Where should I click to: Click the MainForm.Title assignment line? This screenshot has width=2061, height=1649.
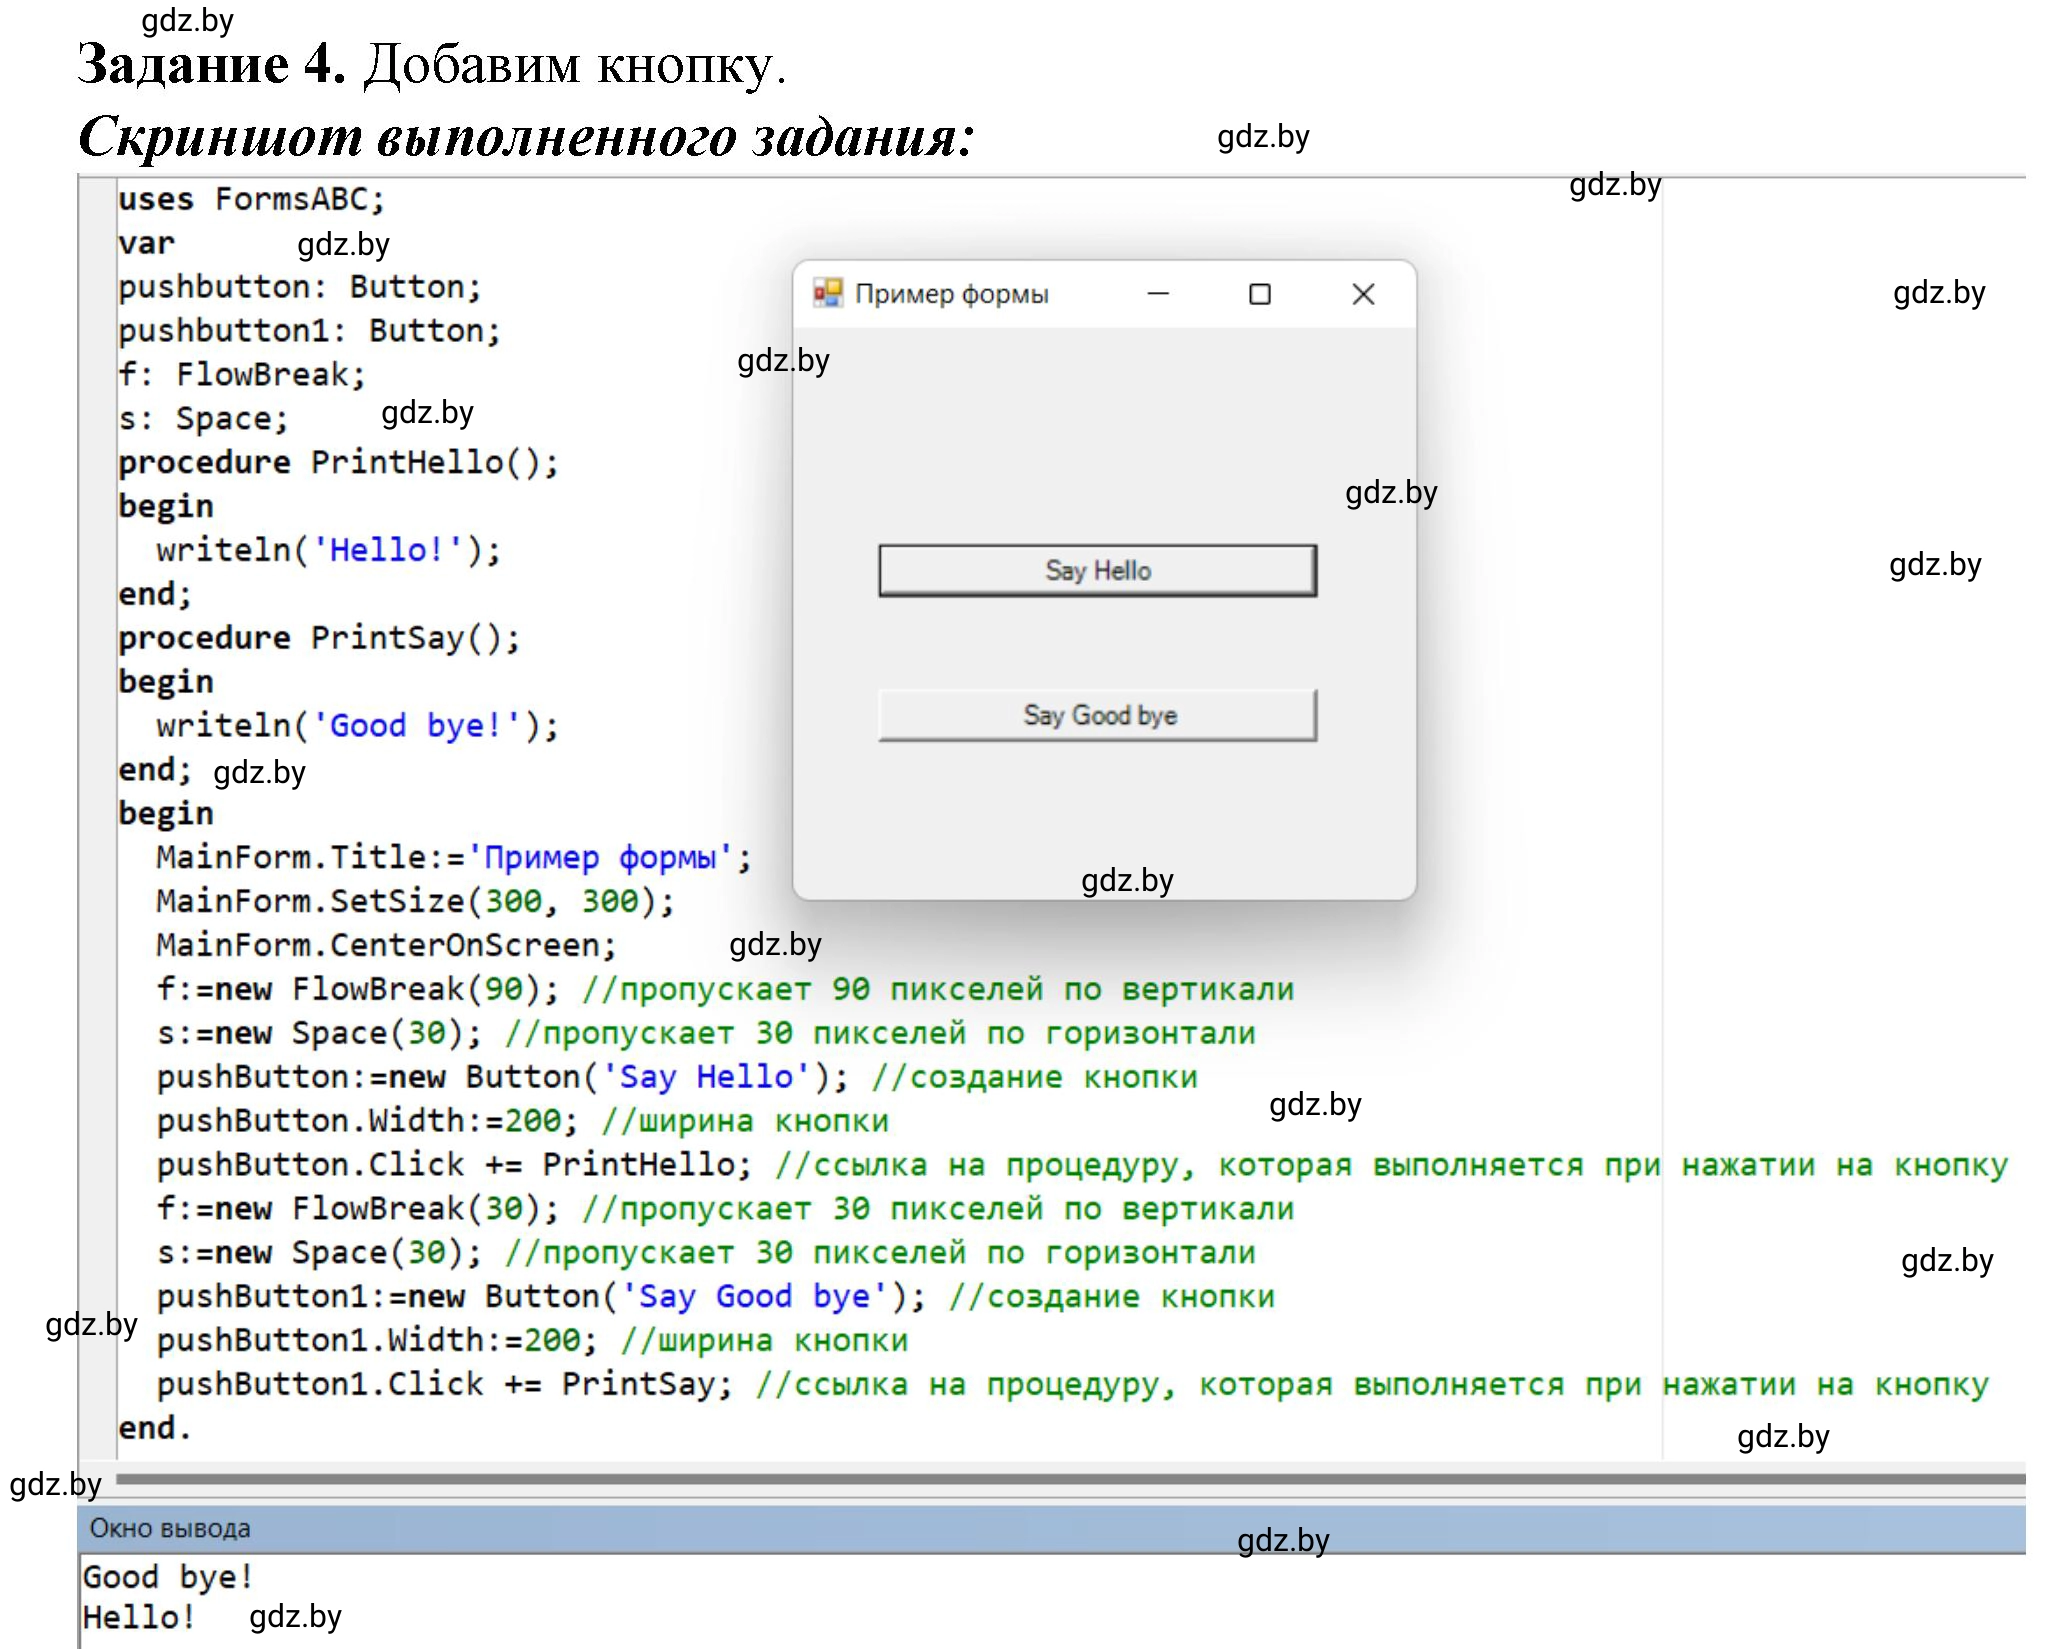pos(453,858)
